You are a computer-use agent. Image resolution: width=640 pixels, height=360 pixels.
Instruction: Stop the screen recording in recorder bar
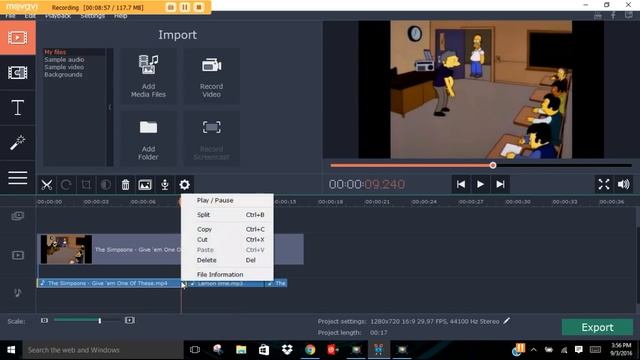pos(199,7)
